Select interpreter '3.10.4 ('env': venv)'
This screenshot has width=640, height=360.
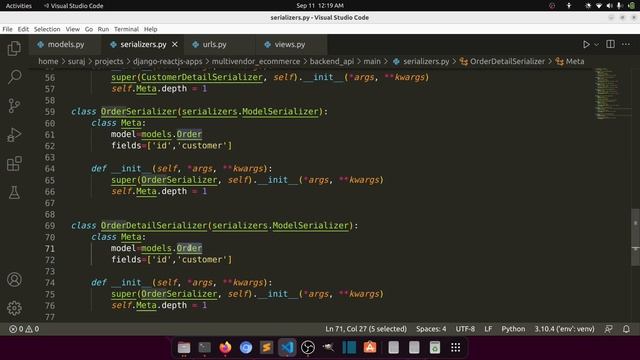[x=564, y=329]
